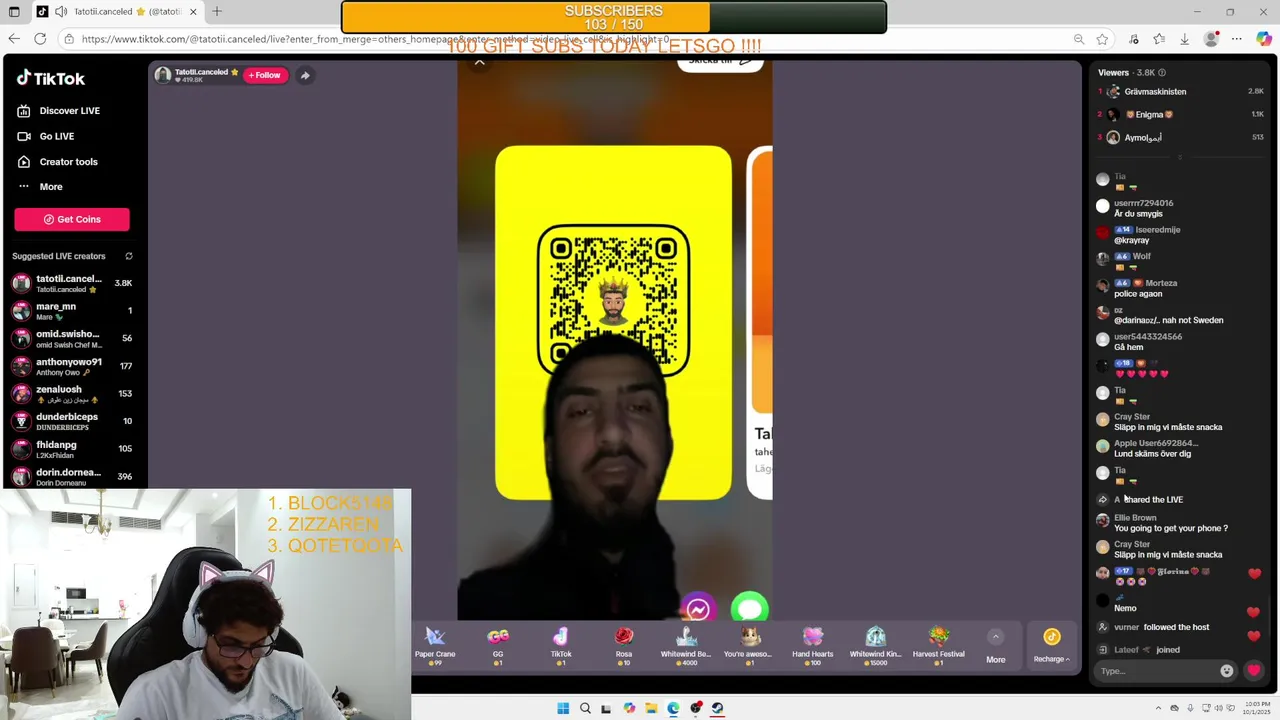Screen dimensions: 1280x720
Task: Open dorin.dornea... suggested creator
Action: pos(72,477)
